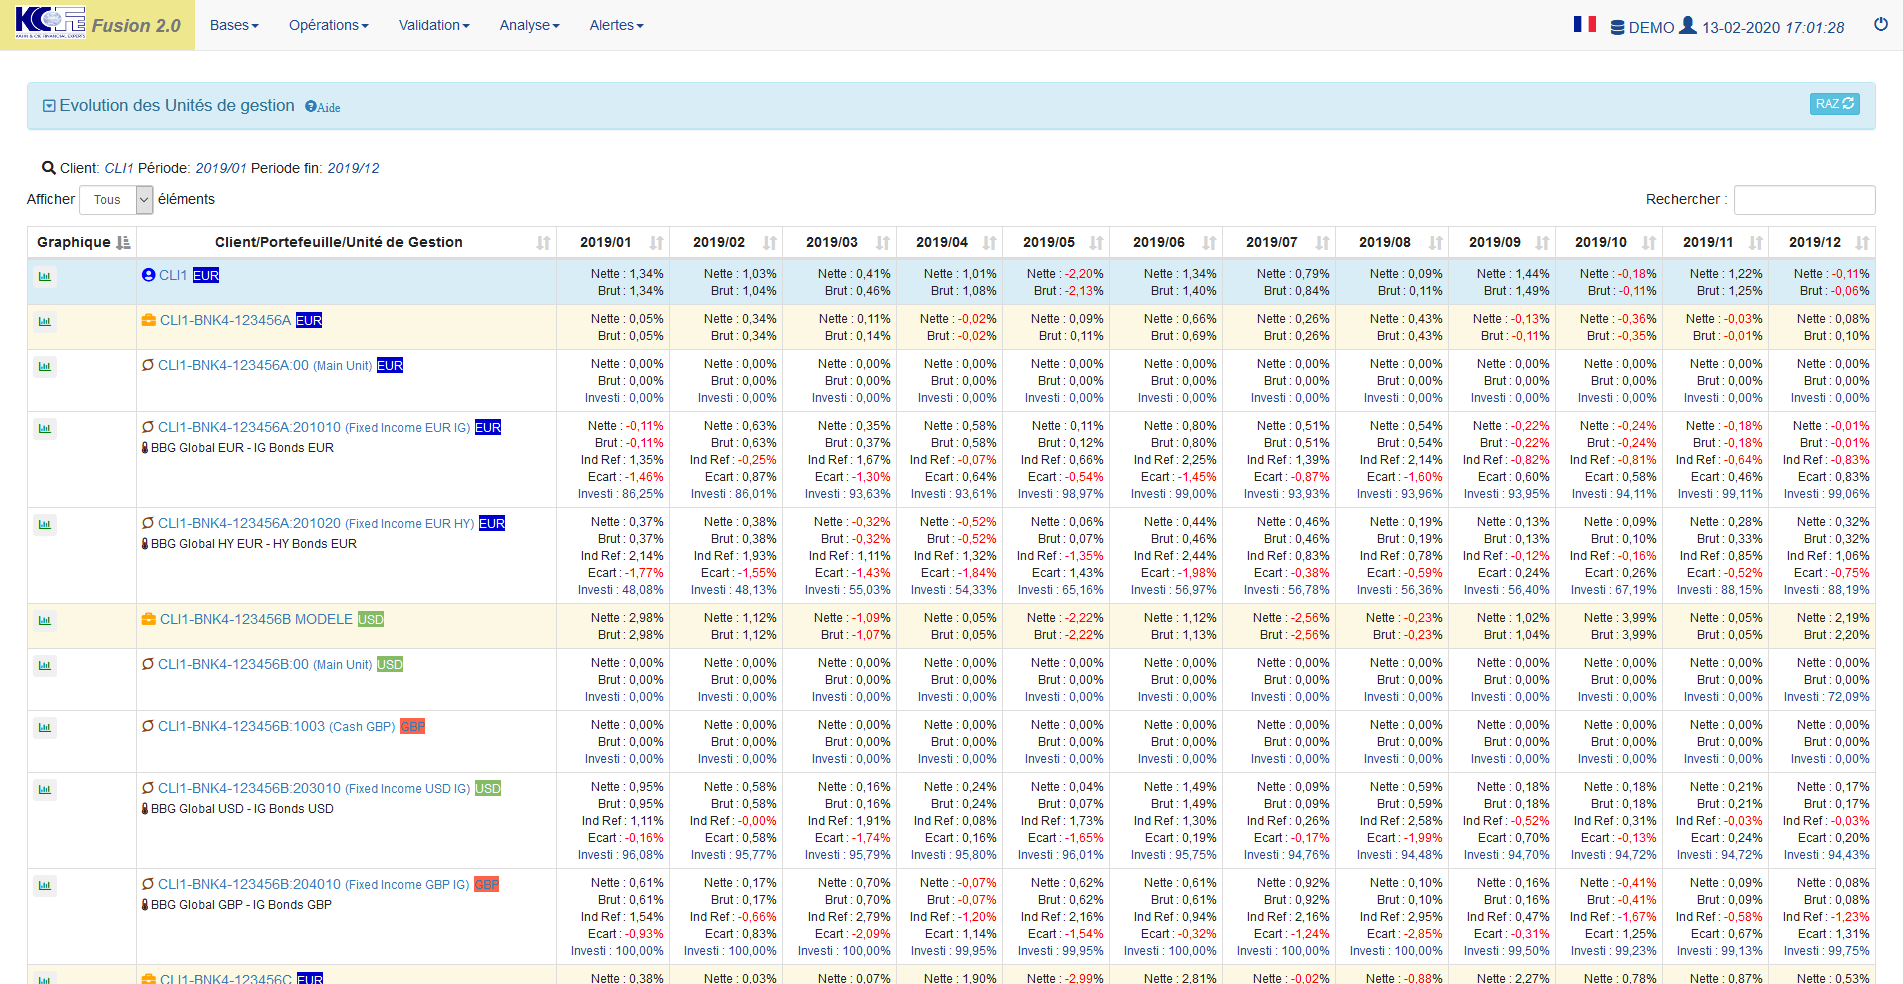Open chart icon for Fixed Income EUR HY row
Image resolution: width=1903 pixels, height=984 pixels.
pos(45,525)
